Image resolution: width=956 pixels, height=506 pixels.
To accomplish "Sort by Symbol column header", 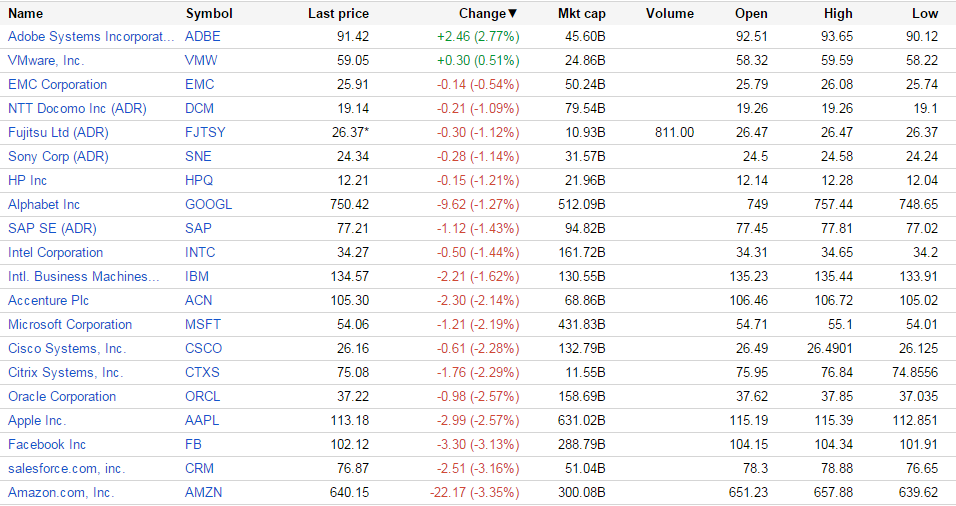I will click(209, 14).
